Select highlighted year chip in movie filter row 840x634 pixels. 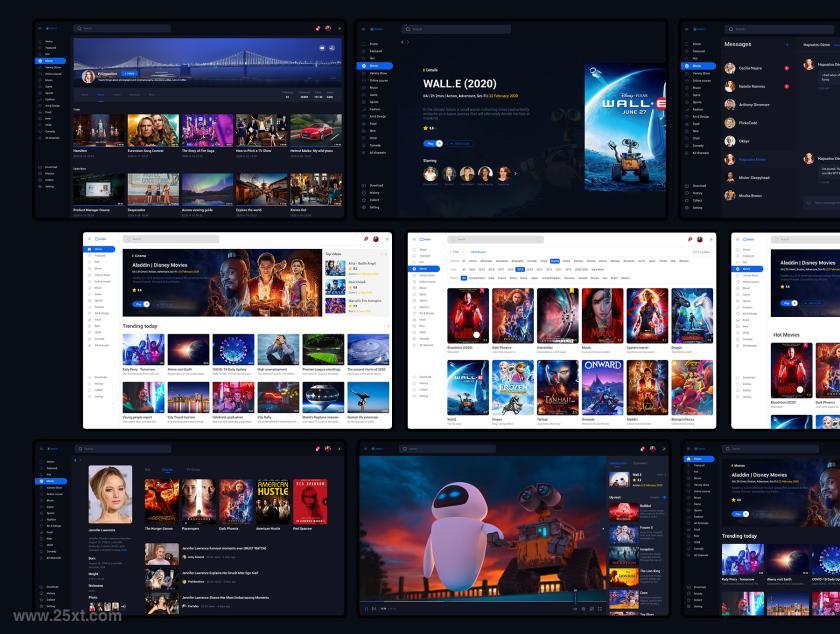(x=520, y=270)
